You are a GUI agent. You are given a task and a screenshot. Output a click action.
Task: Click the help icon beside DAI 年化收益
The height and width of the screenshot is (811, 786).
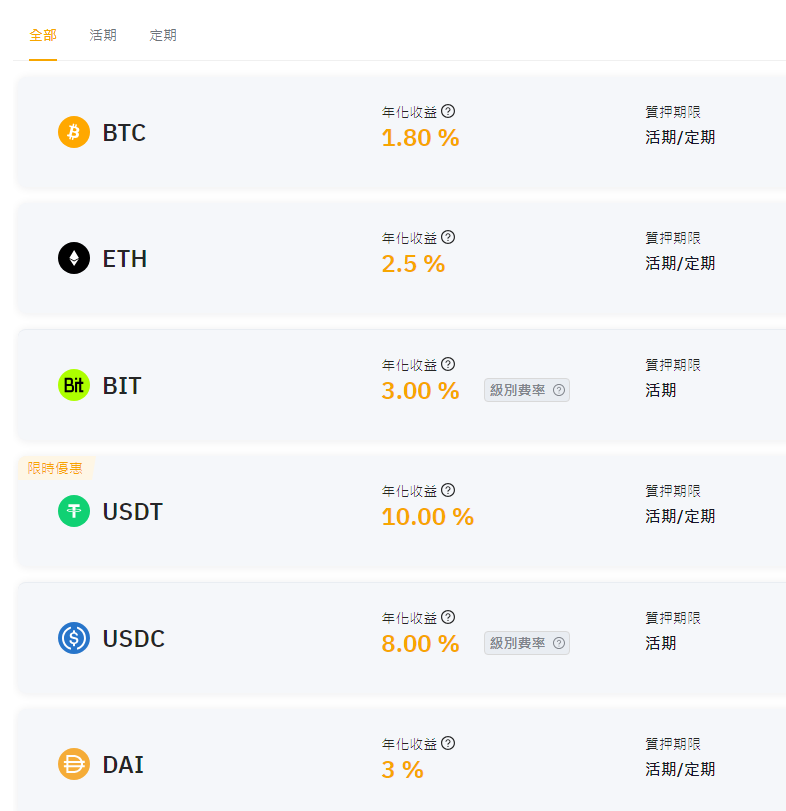point(448,743)
